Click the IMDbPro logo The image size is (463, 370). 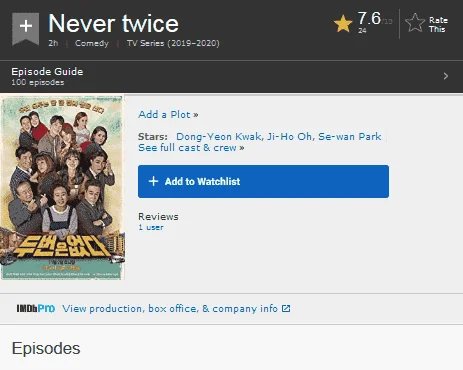[x=36, y=309]
